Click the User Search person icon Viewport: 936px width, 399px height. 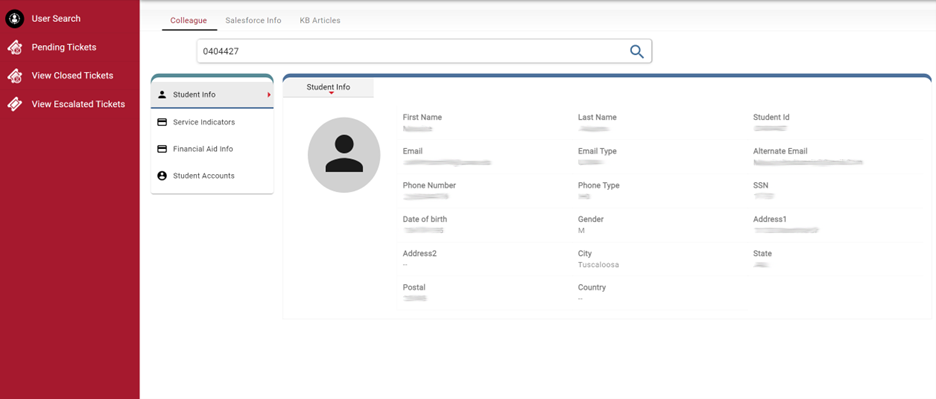(15, 19)
